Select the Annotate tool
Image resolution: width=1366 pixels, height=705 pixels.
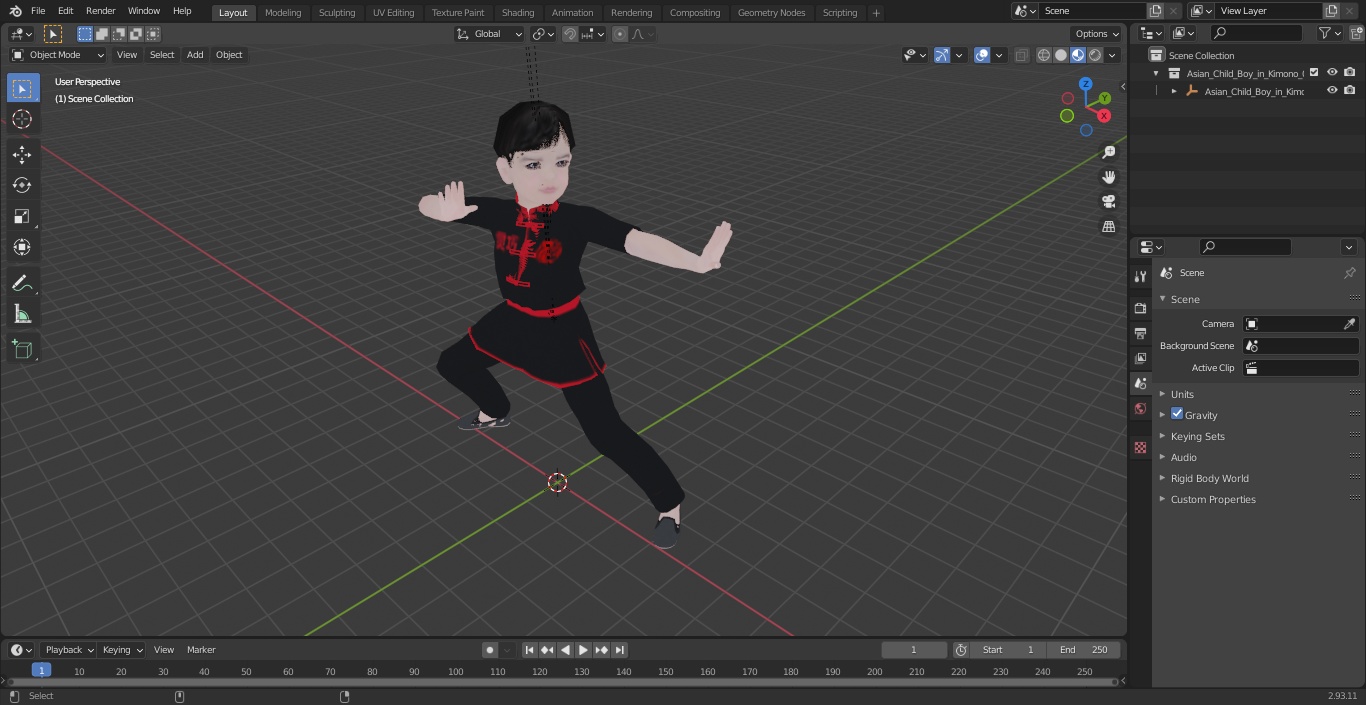click(22, 283)
